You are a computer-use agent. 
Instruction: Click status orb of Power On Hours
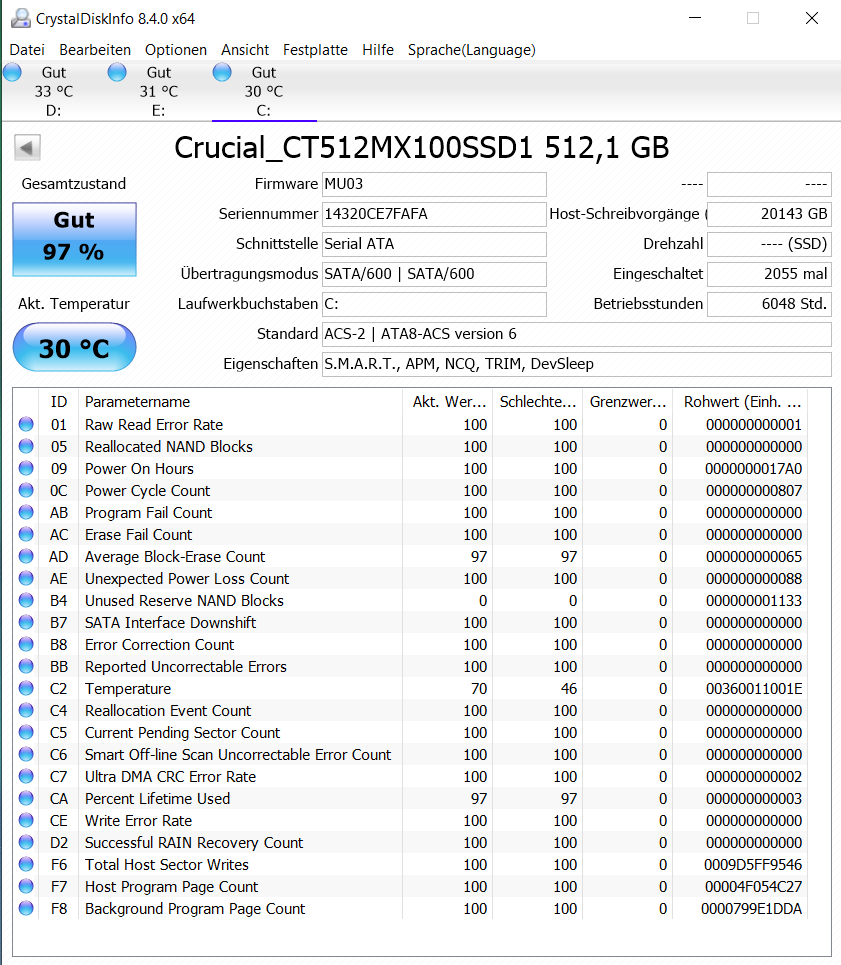point(26,468)
